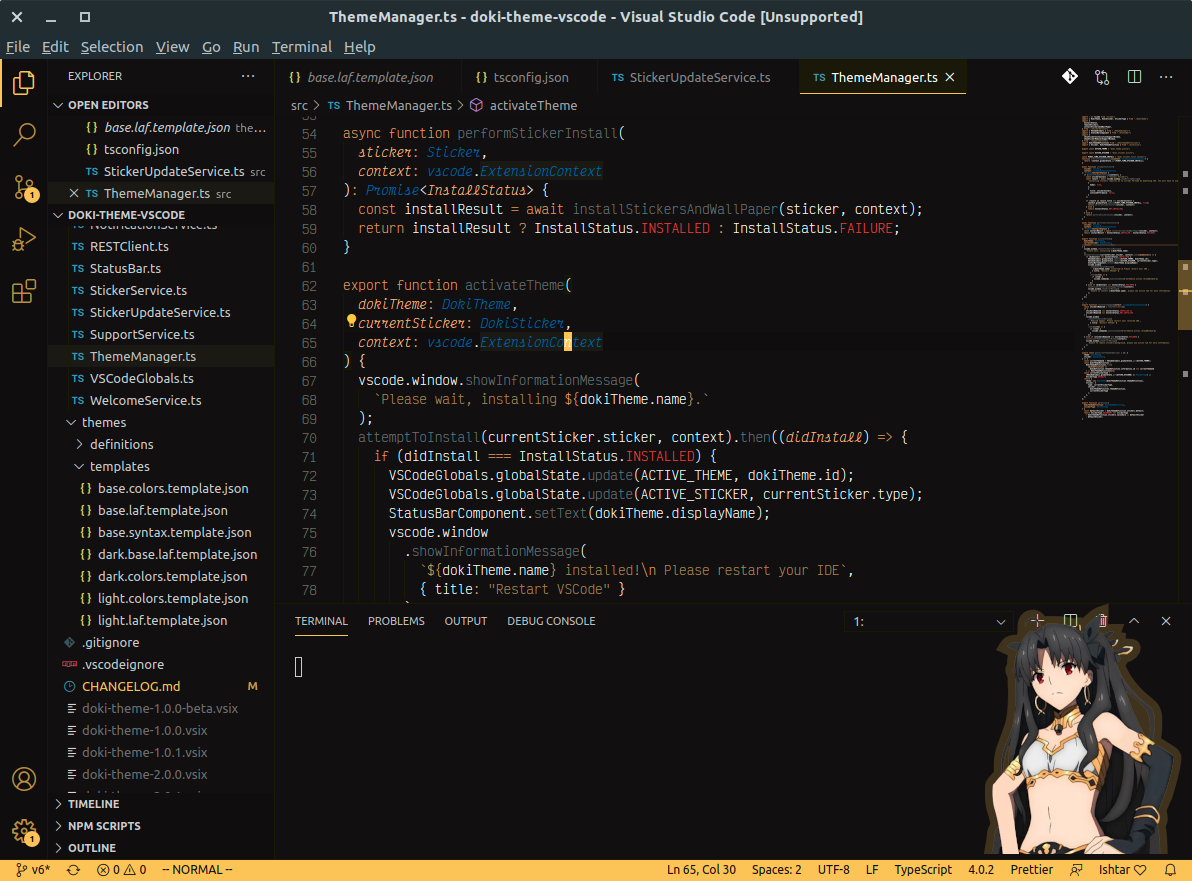Close the terminal panel

pyautogui.click(x=1165, y=621)
